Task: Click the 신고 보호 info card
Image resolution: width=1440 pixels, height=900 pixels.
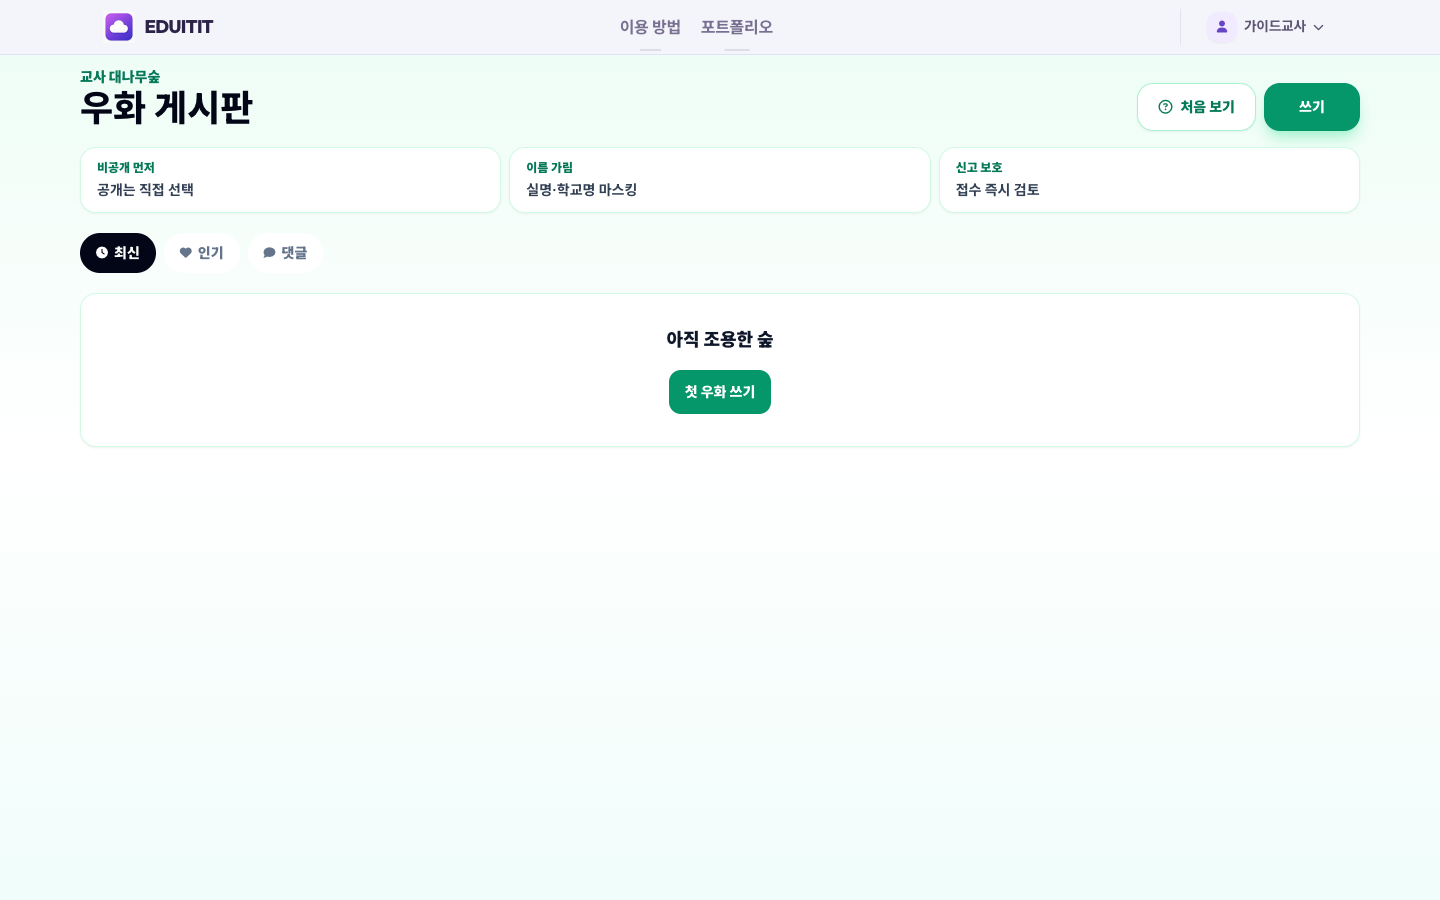Action: pos(1149,180)
